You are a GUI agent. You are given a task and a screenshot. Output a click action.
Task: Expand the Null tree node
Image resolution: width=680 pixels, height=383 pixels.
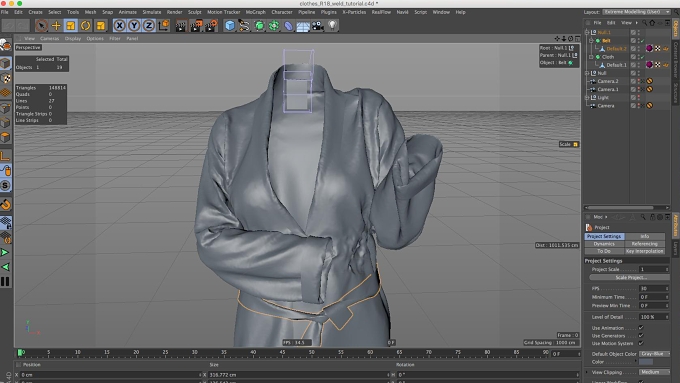tap(587, 73)
